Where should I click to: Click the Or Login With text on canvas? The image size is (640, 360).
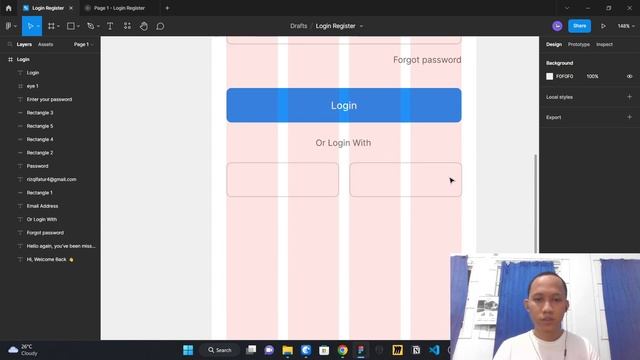[x=343, y=143]
